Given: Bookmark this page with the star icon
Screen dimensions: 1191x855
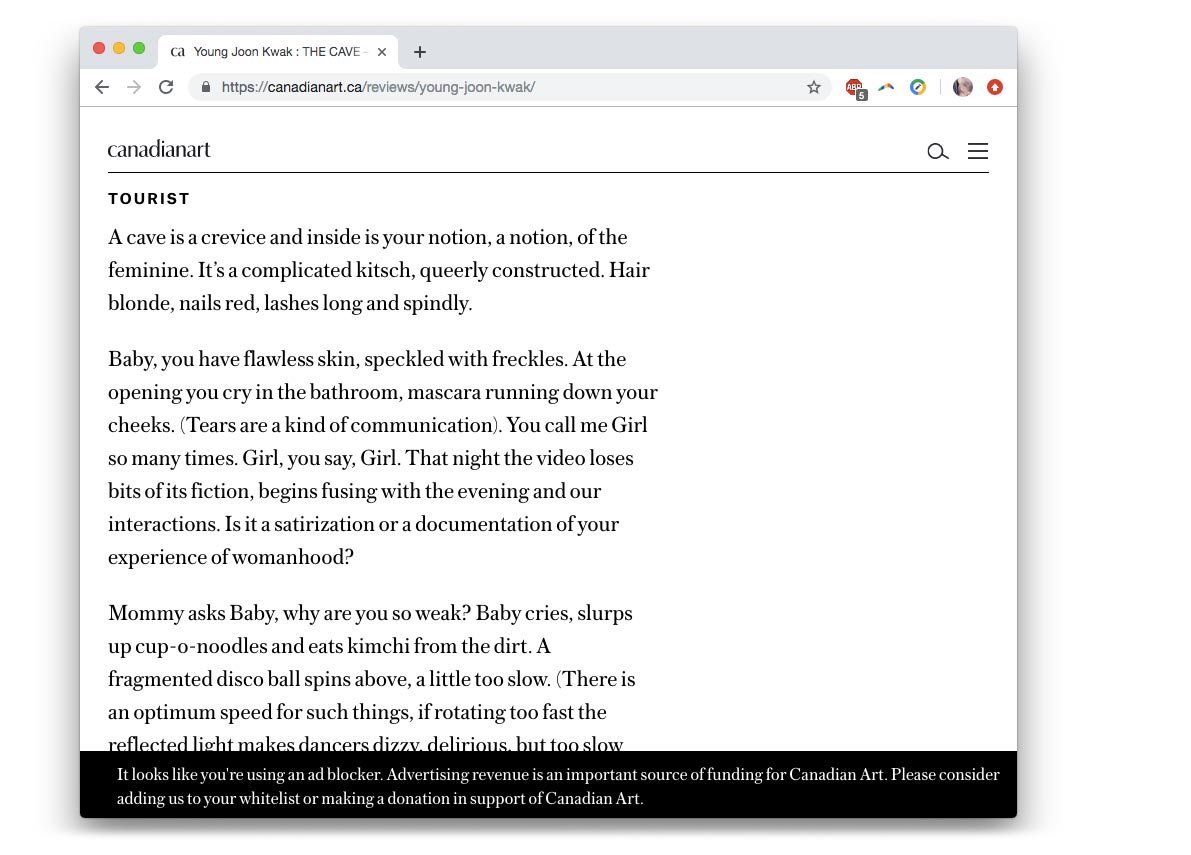Looking at the screenshot, I should (814, 87).
